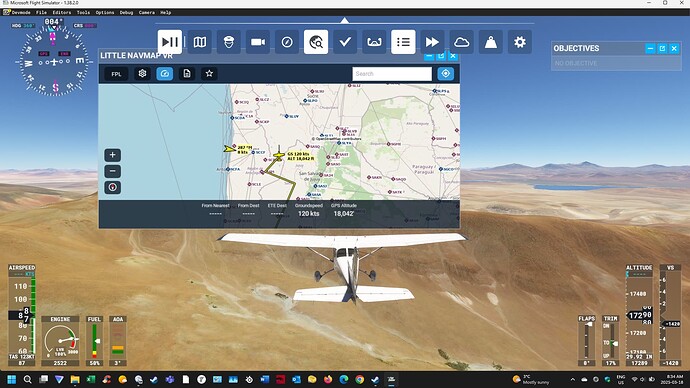Open the ATC pilot headset icon
This screenshot has height=388, width=690.
click(x=229, y=42)
